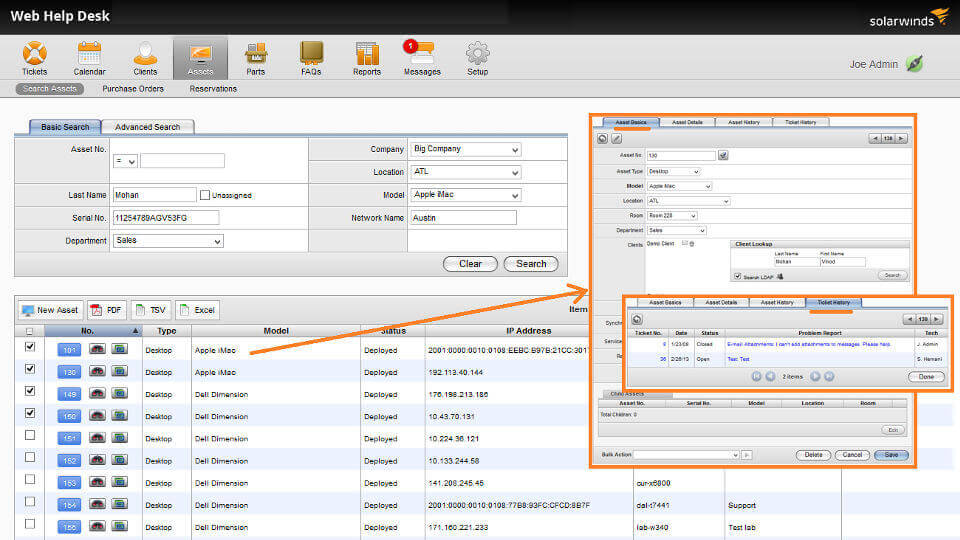The image size is (960, 540).
Task: Open the Tickets lifebuoy icon
Action: (x=34, y=54)
